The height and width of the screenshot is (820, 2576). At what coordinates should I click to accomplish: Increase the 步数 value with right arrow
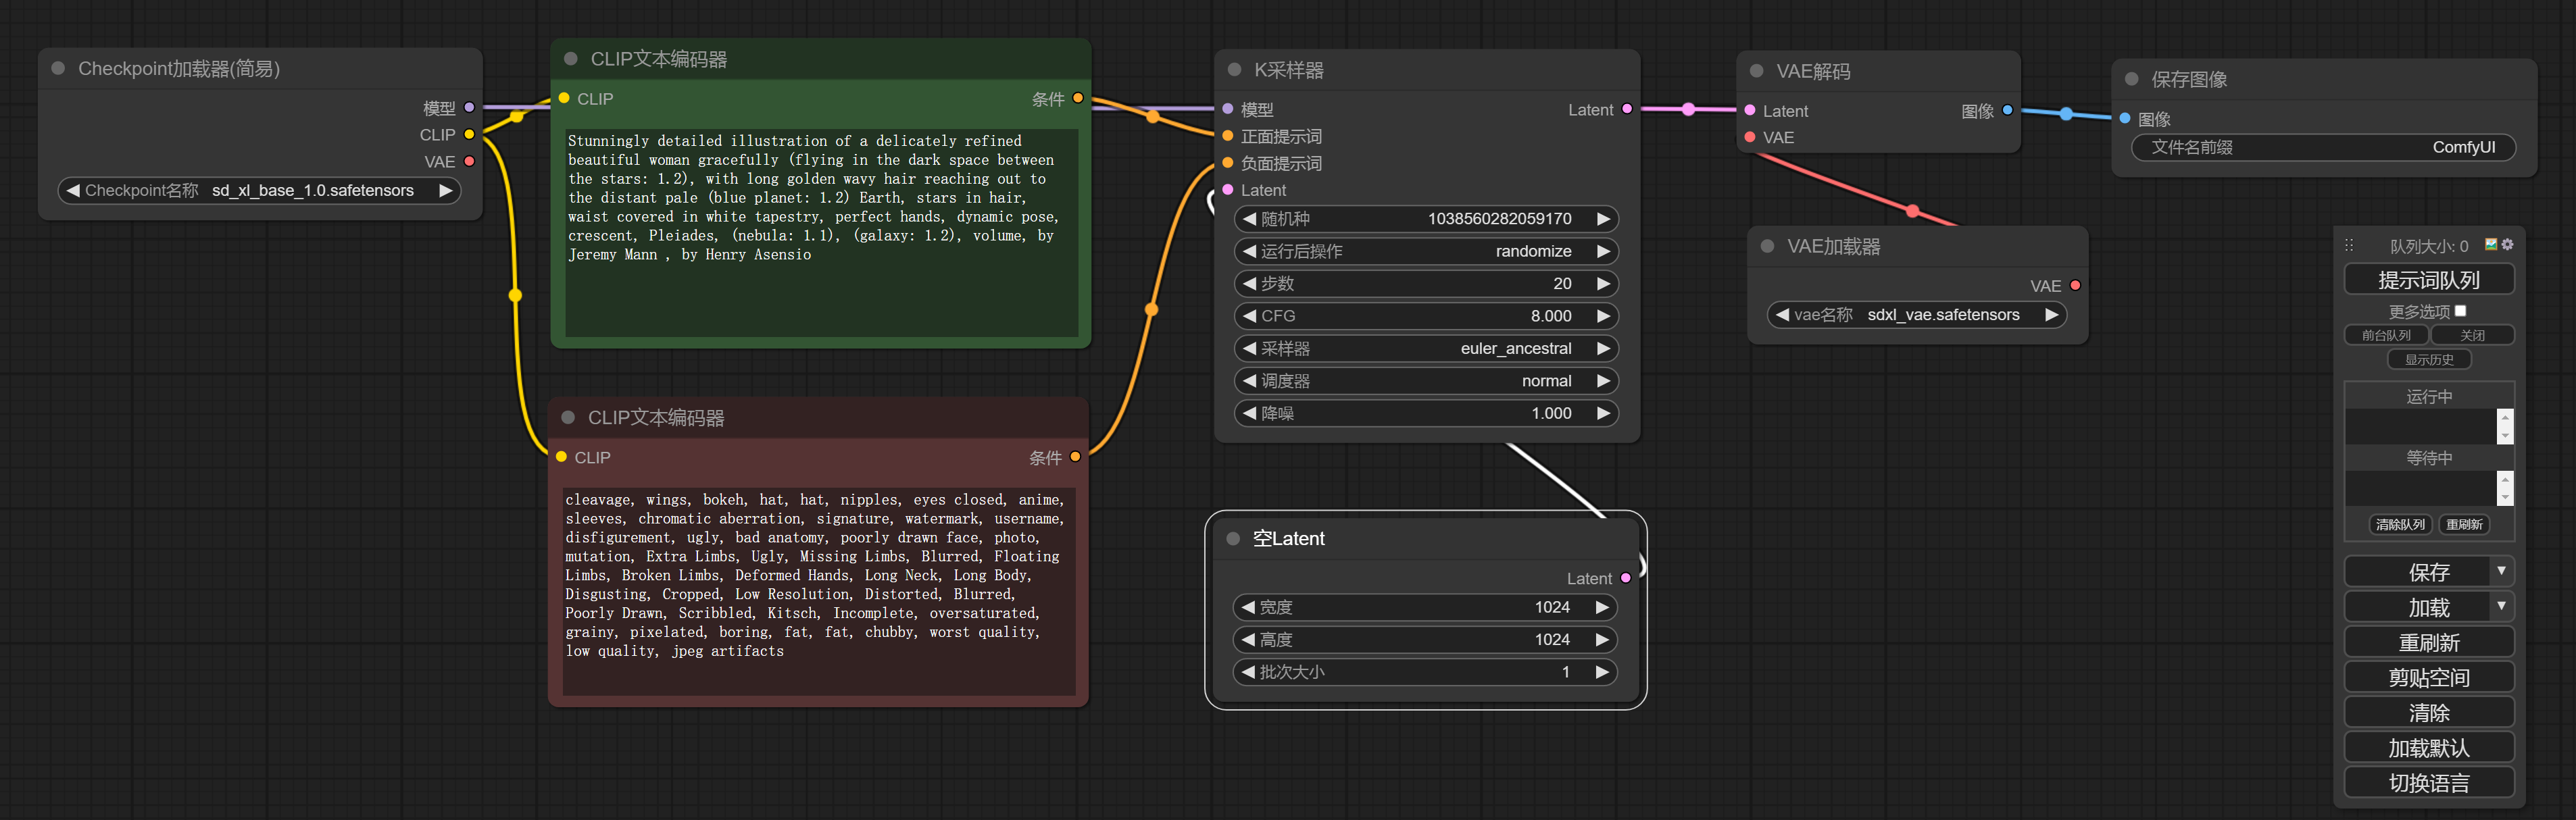click(x=1603, y=284)
